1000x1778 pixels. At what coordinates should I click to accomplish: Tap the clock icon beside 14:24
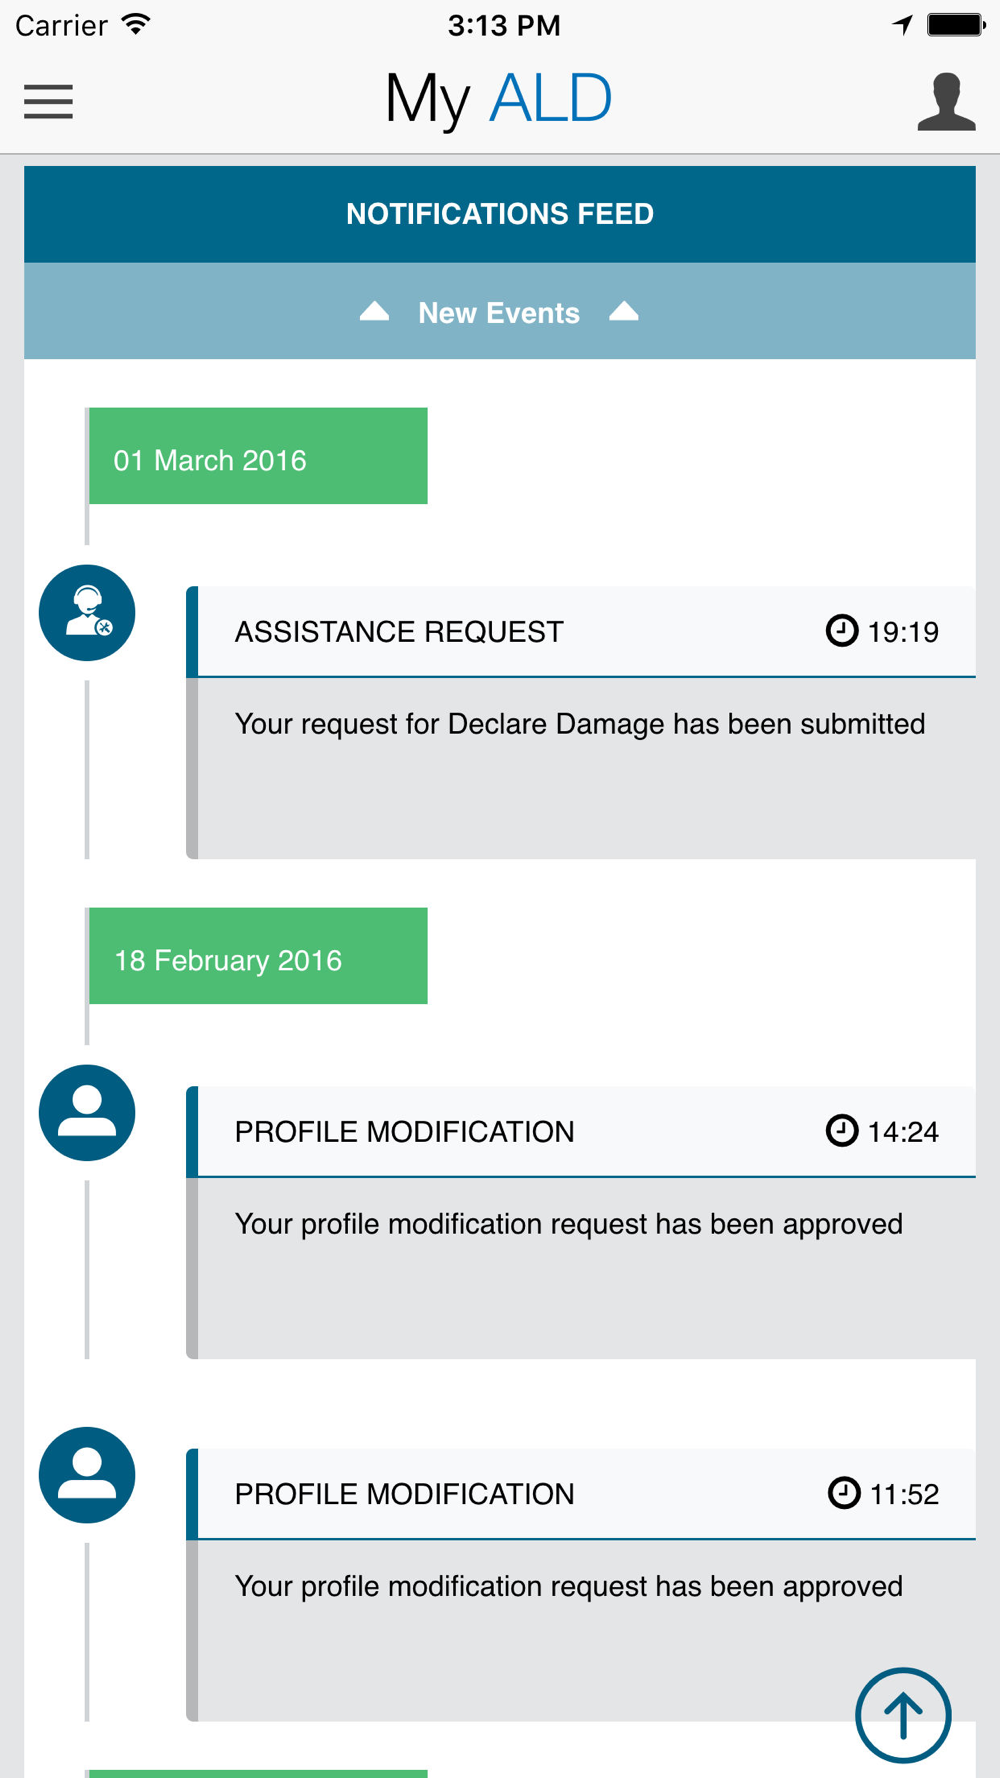pyautogui.click(x=841, y=1131)
